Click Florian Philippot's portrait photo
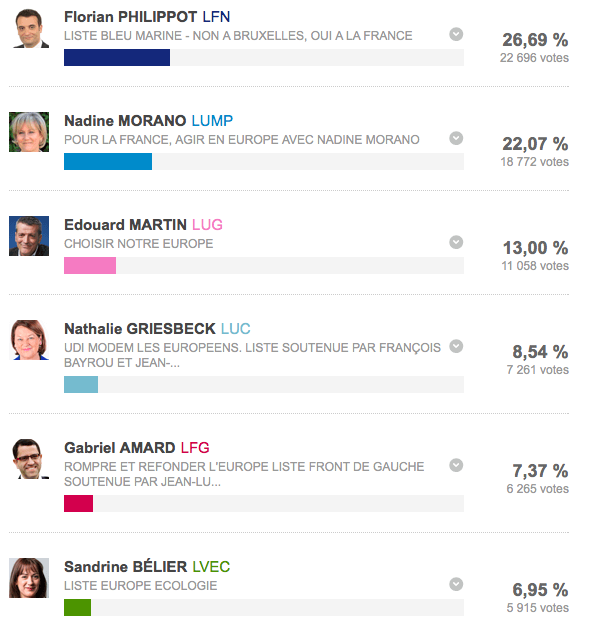This screenshot has width=595, height=625. (29, 28)
